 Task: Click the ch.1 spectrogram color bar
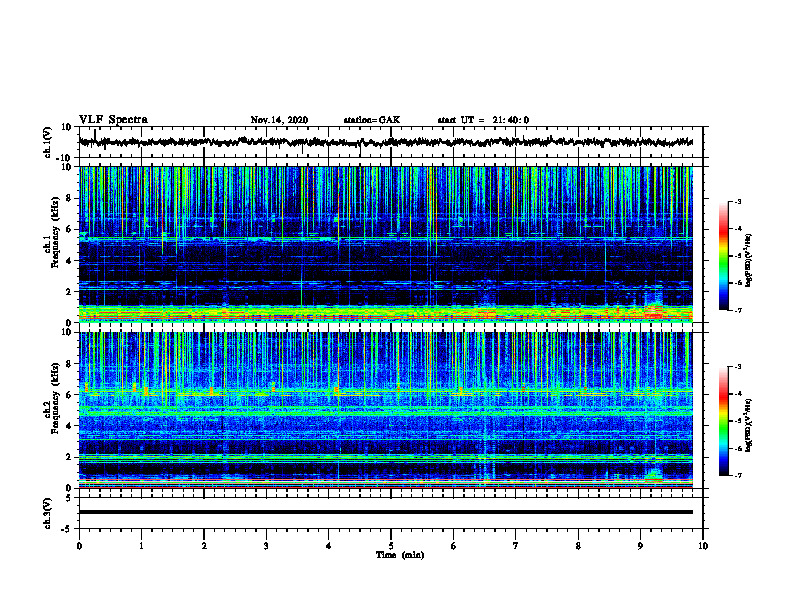[x=724, y=256]
